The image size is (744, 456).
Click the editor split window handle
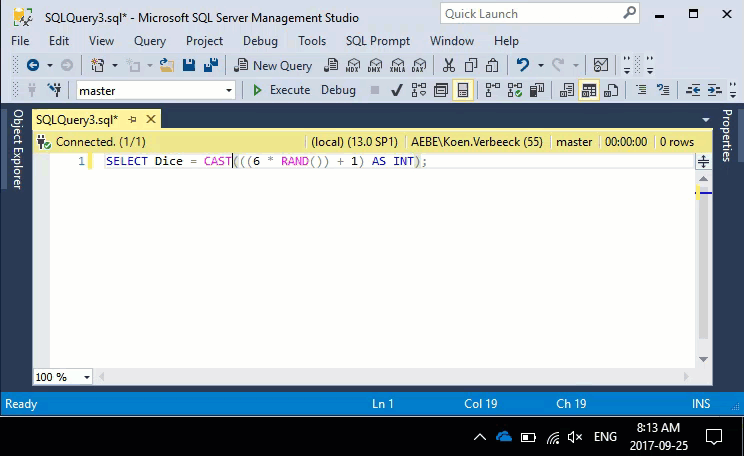tap(703, 161)
